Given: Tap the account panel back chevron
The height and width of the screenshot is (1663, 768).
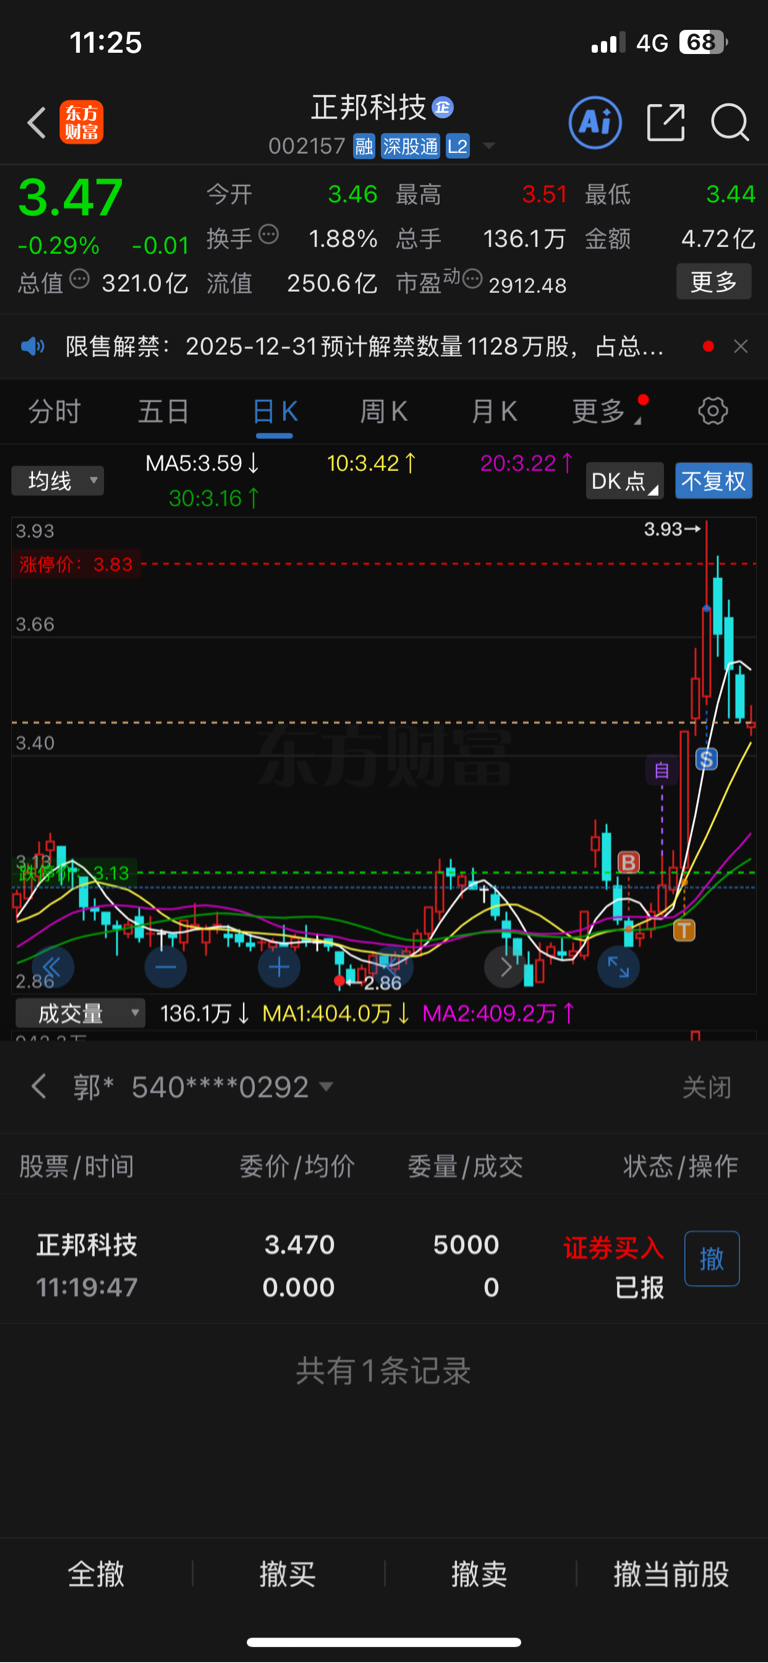Looking at the screenshot, I should pyautogui.click(x=39, y=1087).
